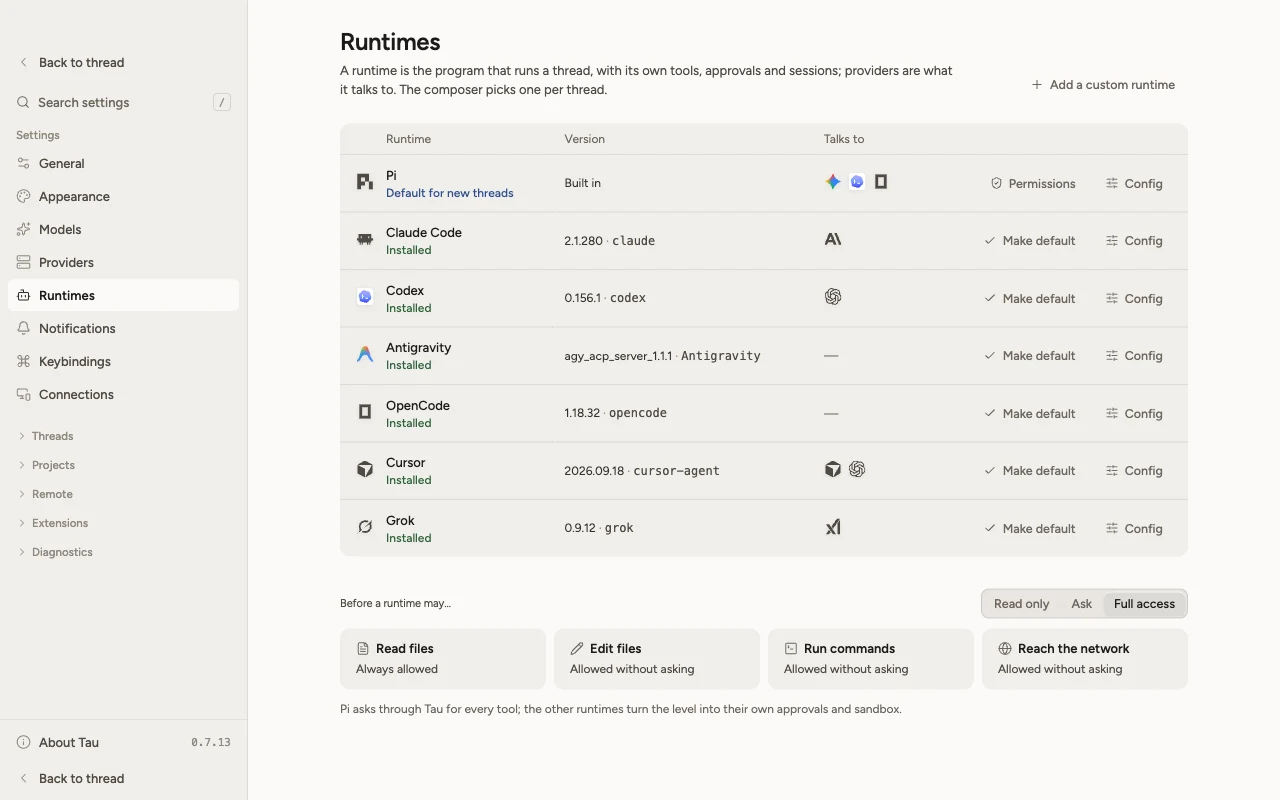Open Config for Claude Code

[x=1134, y=241]
